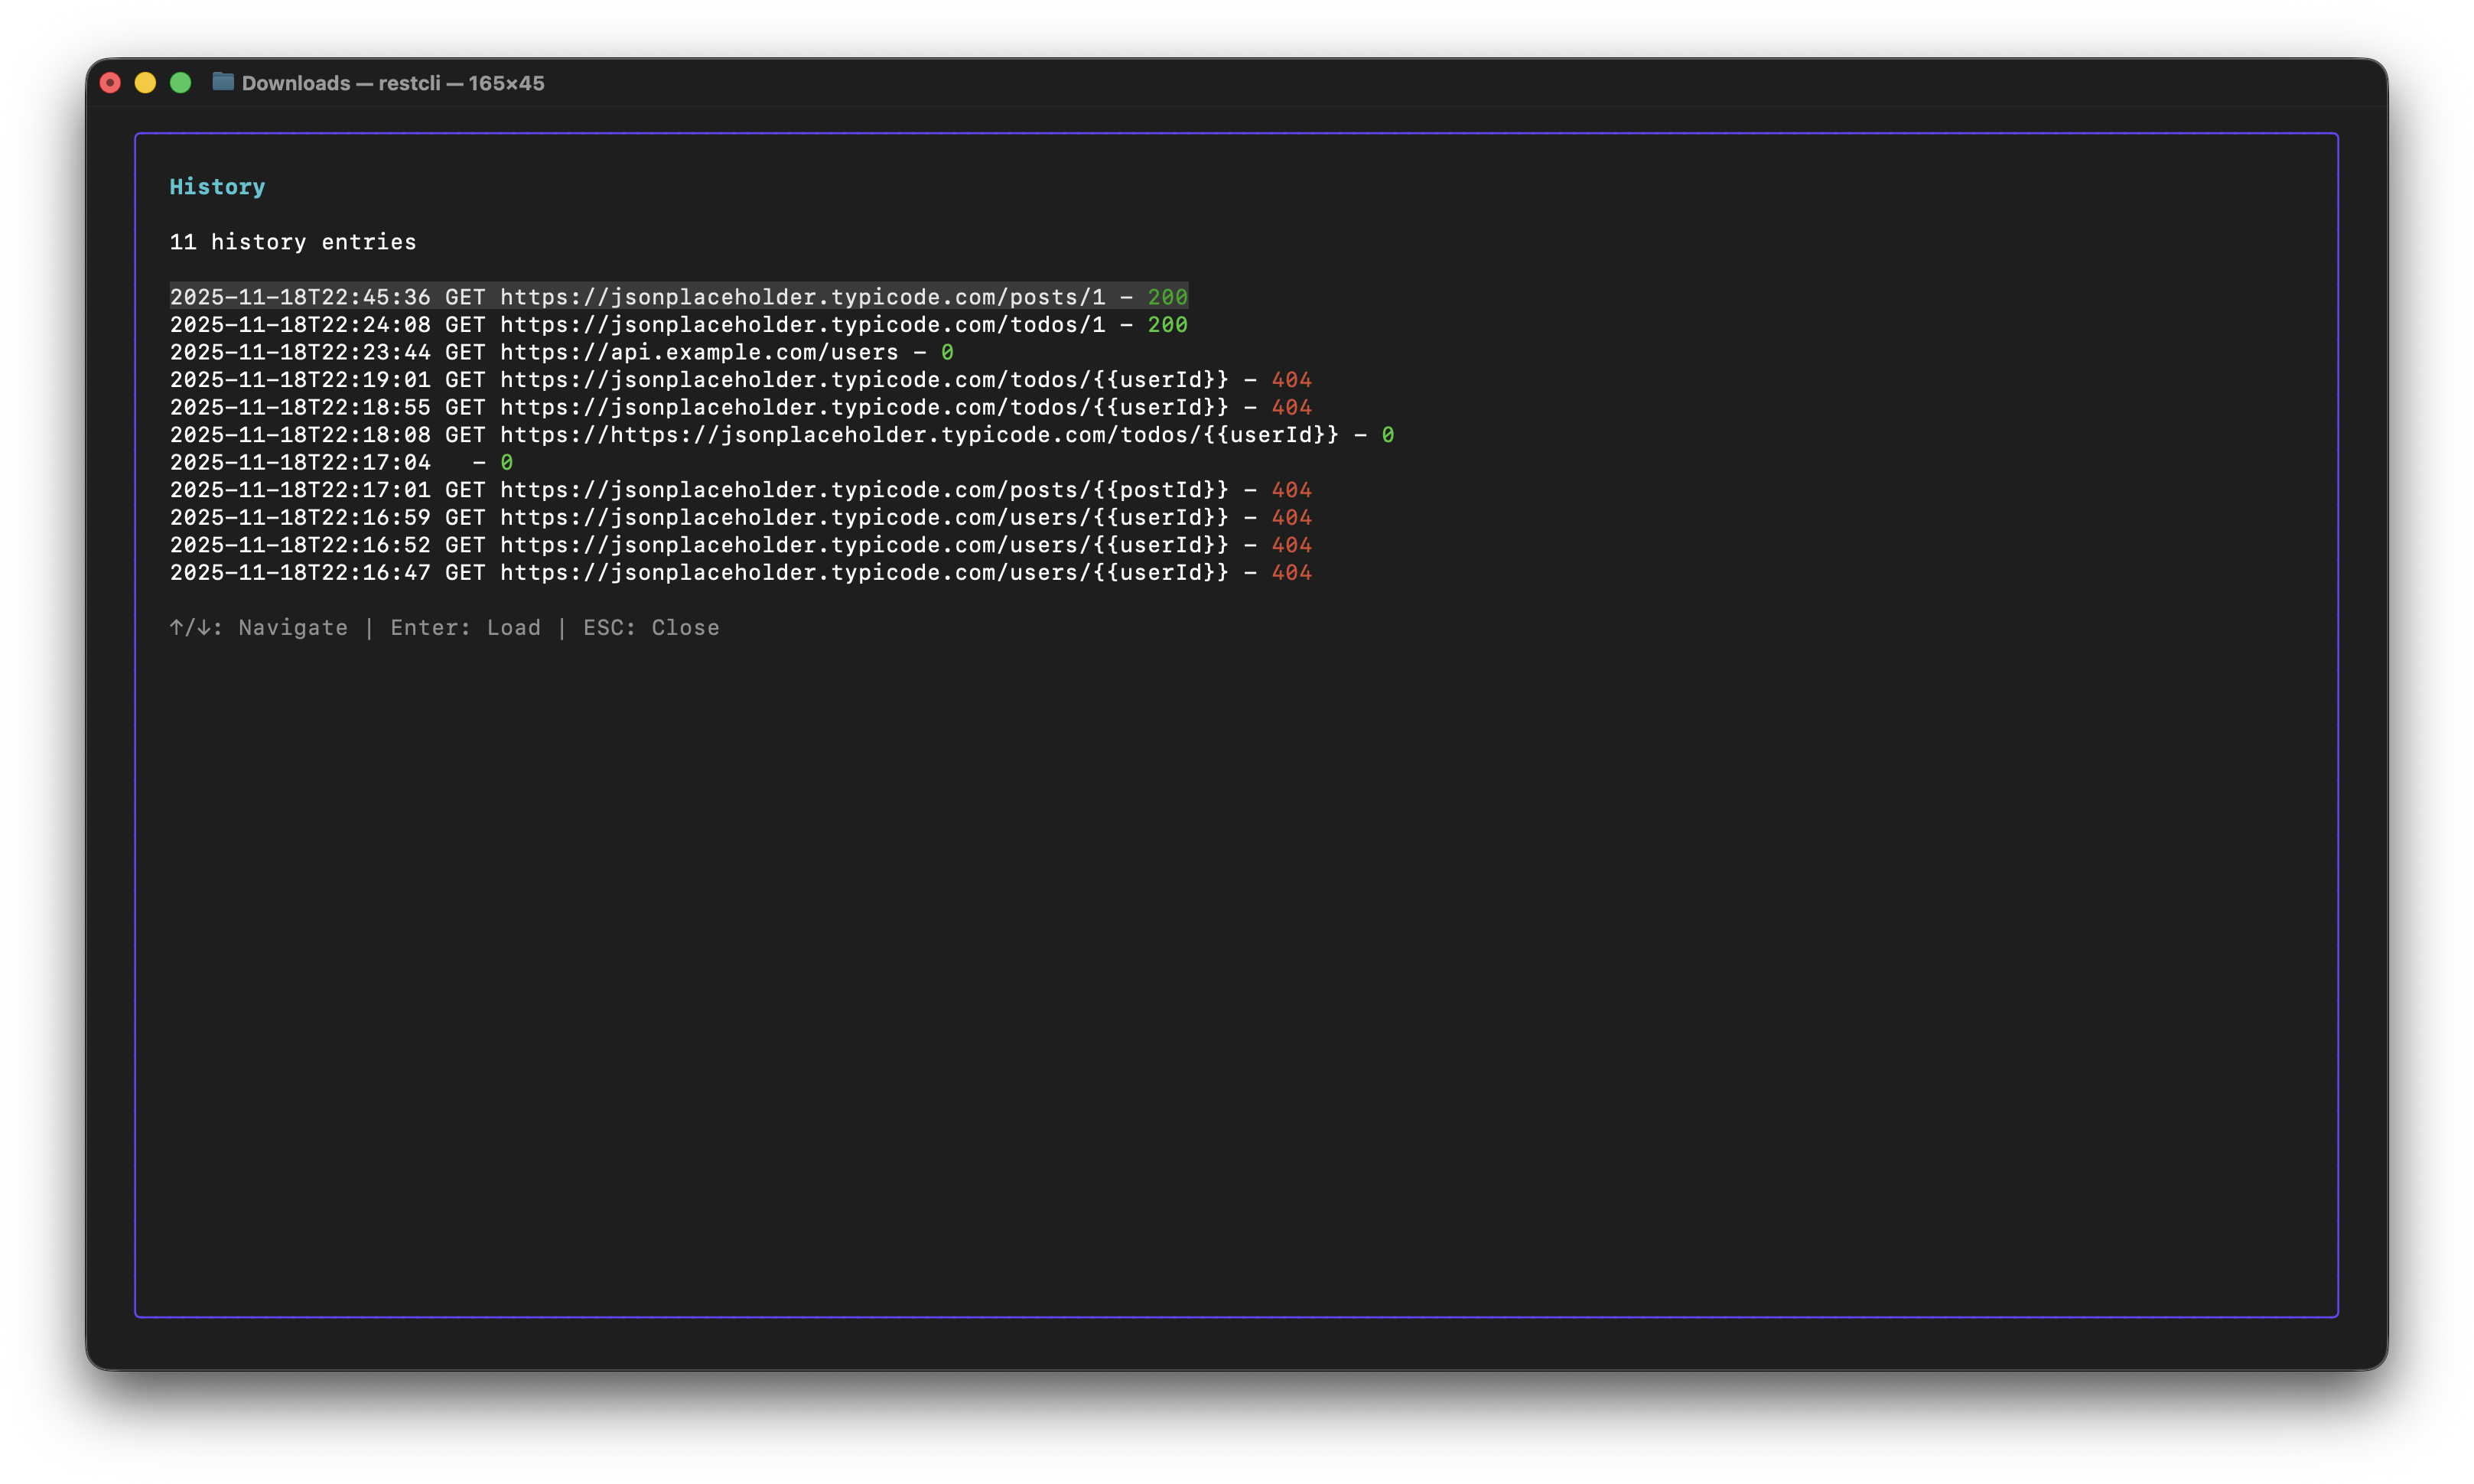Select the 22:16:59 users userId entry
This screenshot has height=1484, width=2474.
pyautogui.click(x=740, y=518)
